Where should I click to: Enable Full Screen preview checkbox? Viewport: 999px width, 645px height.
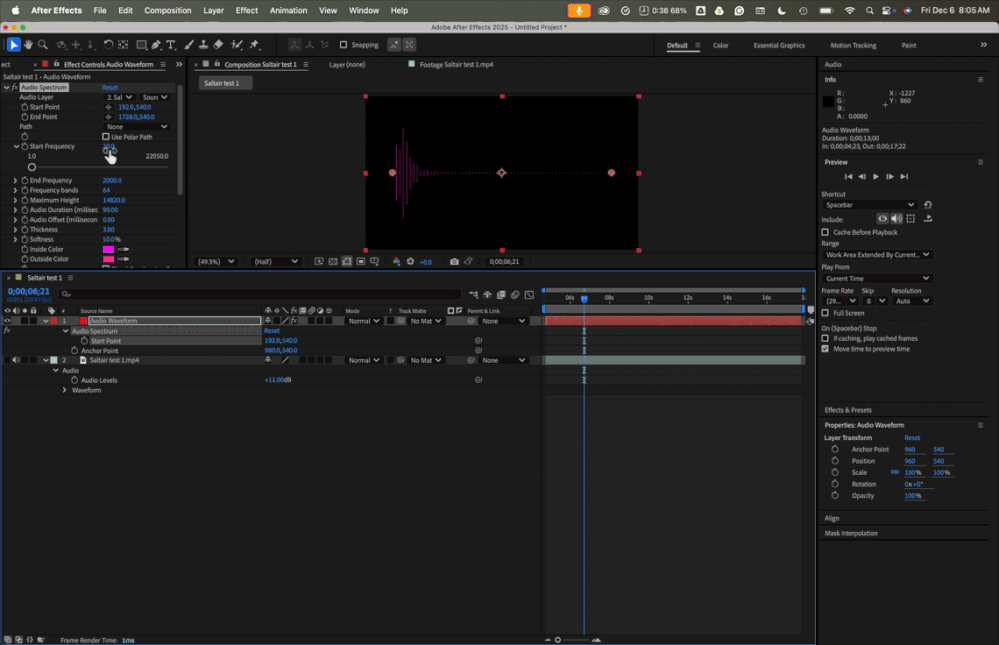point(825,313)
